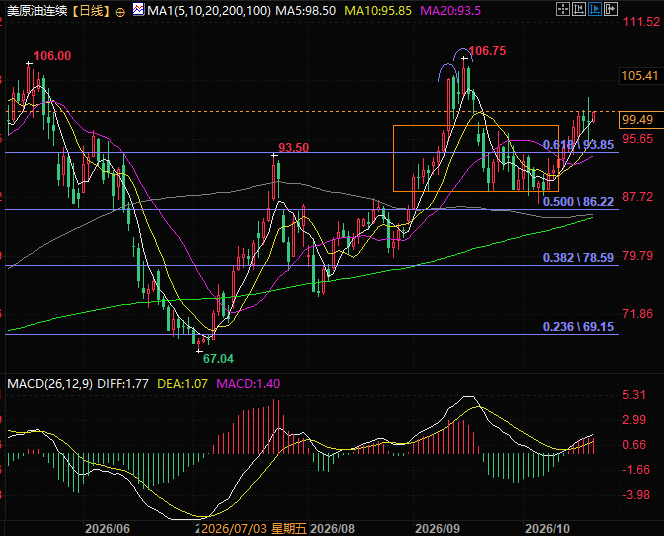Image resolution: width=664 pixels, height=536 pixels.
Task: Click the 105.41 price axis marker
Action: (x=639, y=76)
